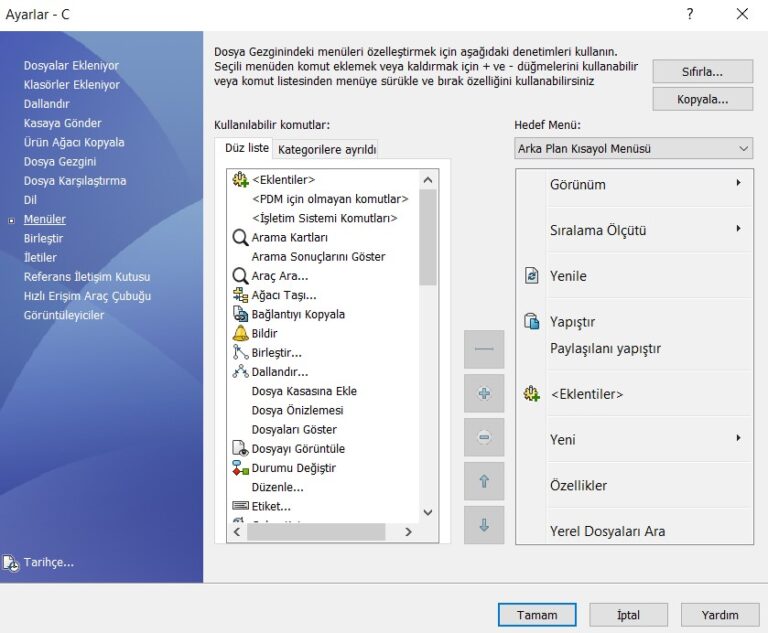Switch to Kategorilere ayrıldı tab

327,150
